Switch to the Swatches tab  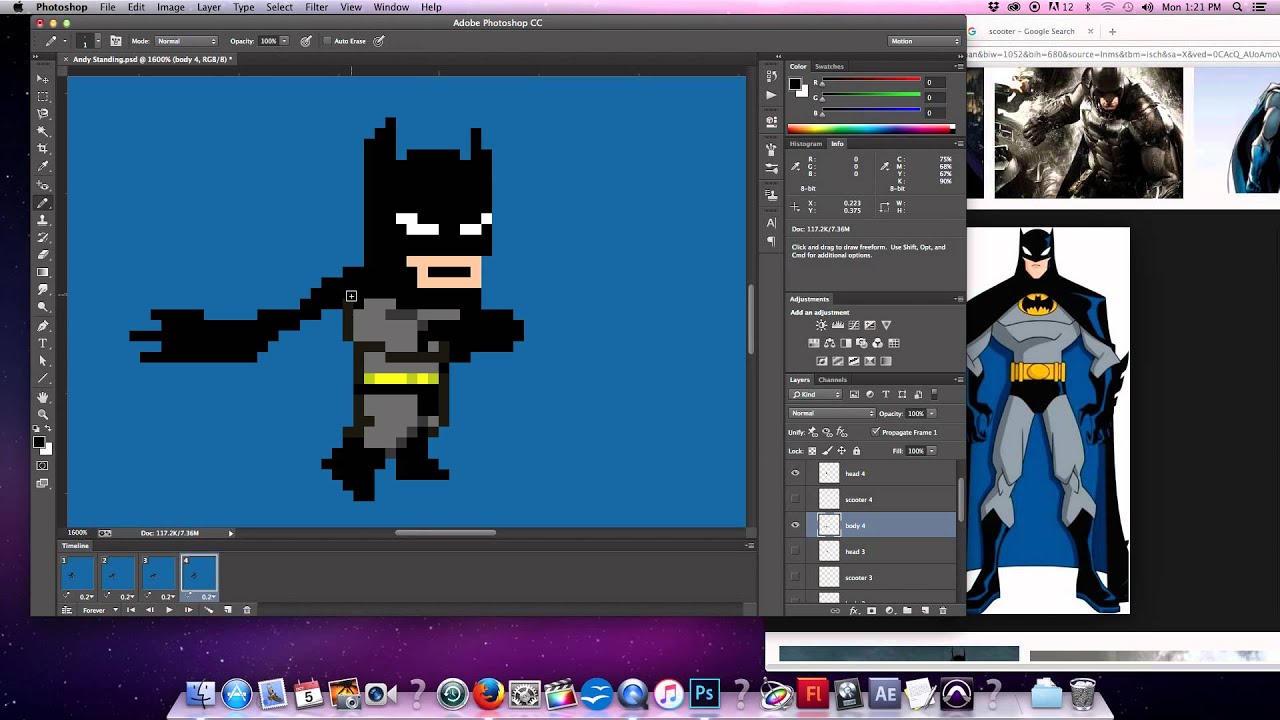(x=829, y=67)
